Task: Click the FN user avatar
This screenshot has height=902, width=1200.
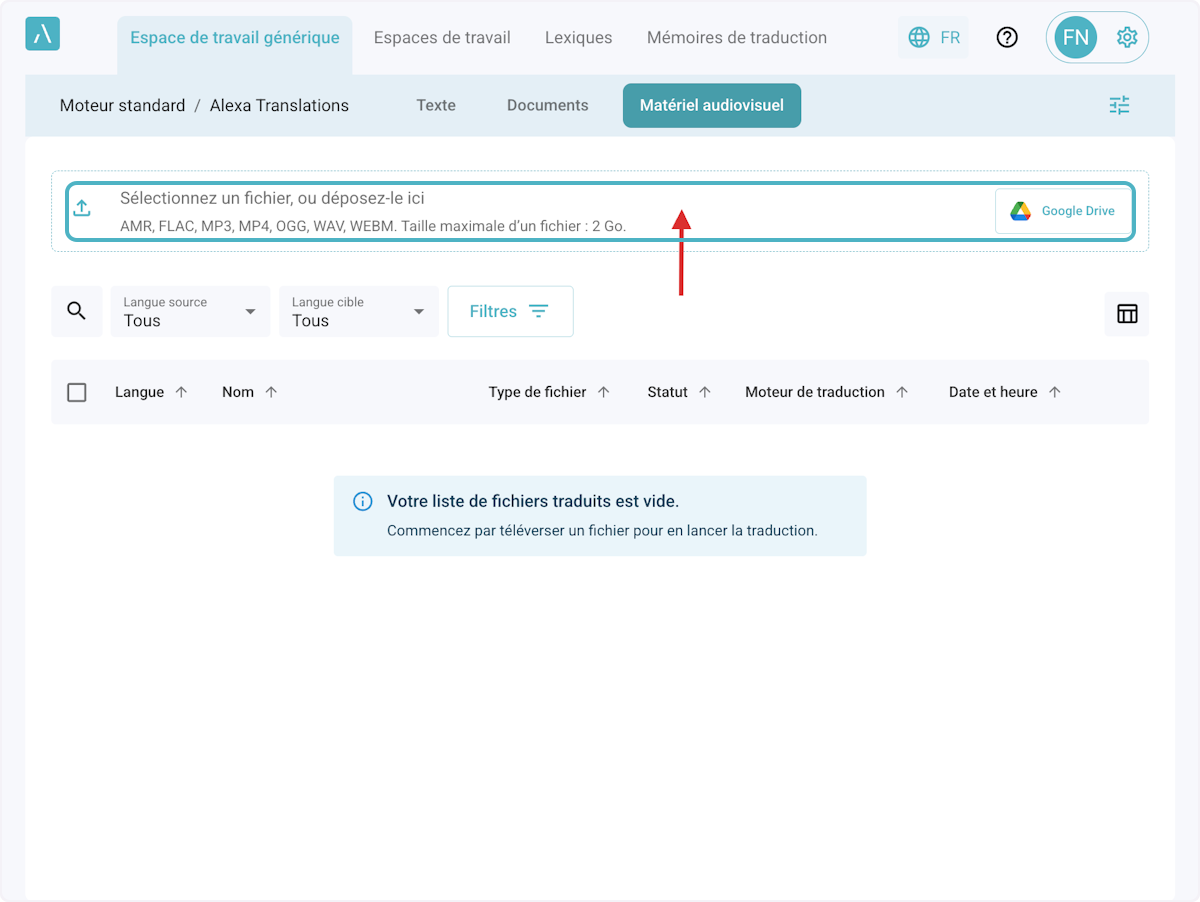Action: [1075, 38]
